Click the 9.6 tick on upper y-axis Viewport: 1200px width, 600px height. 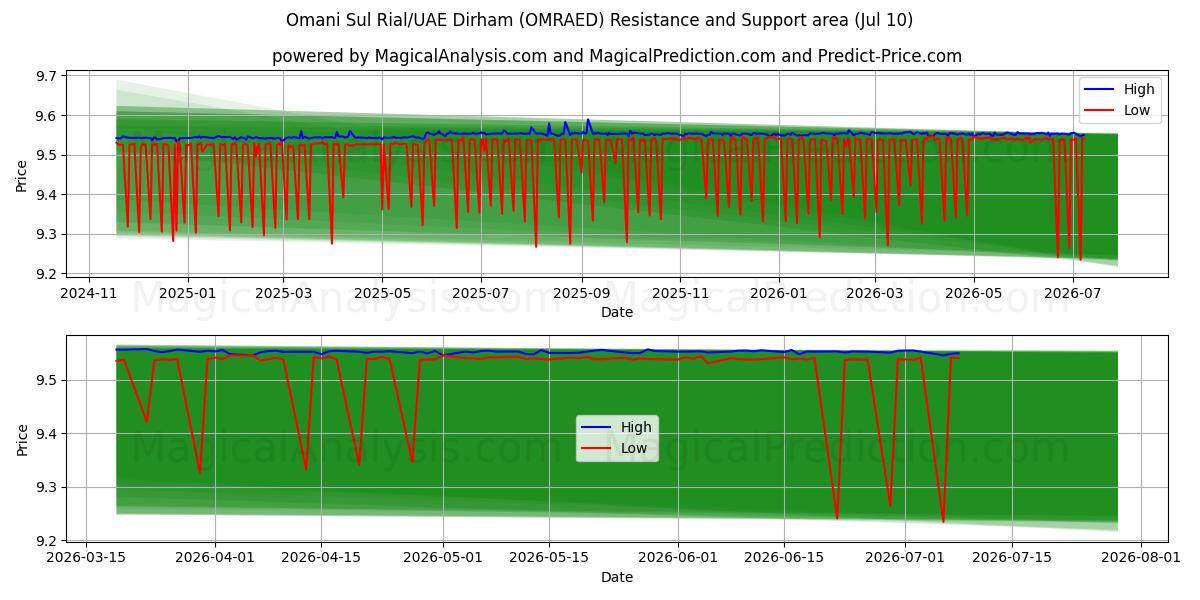coord(48,116)
